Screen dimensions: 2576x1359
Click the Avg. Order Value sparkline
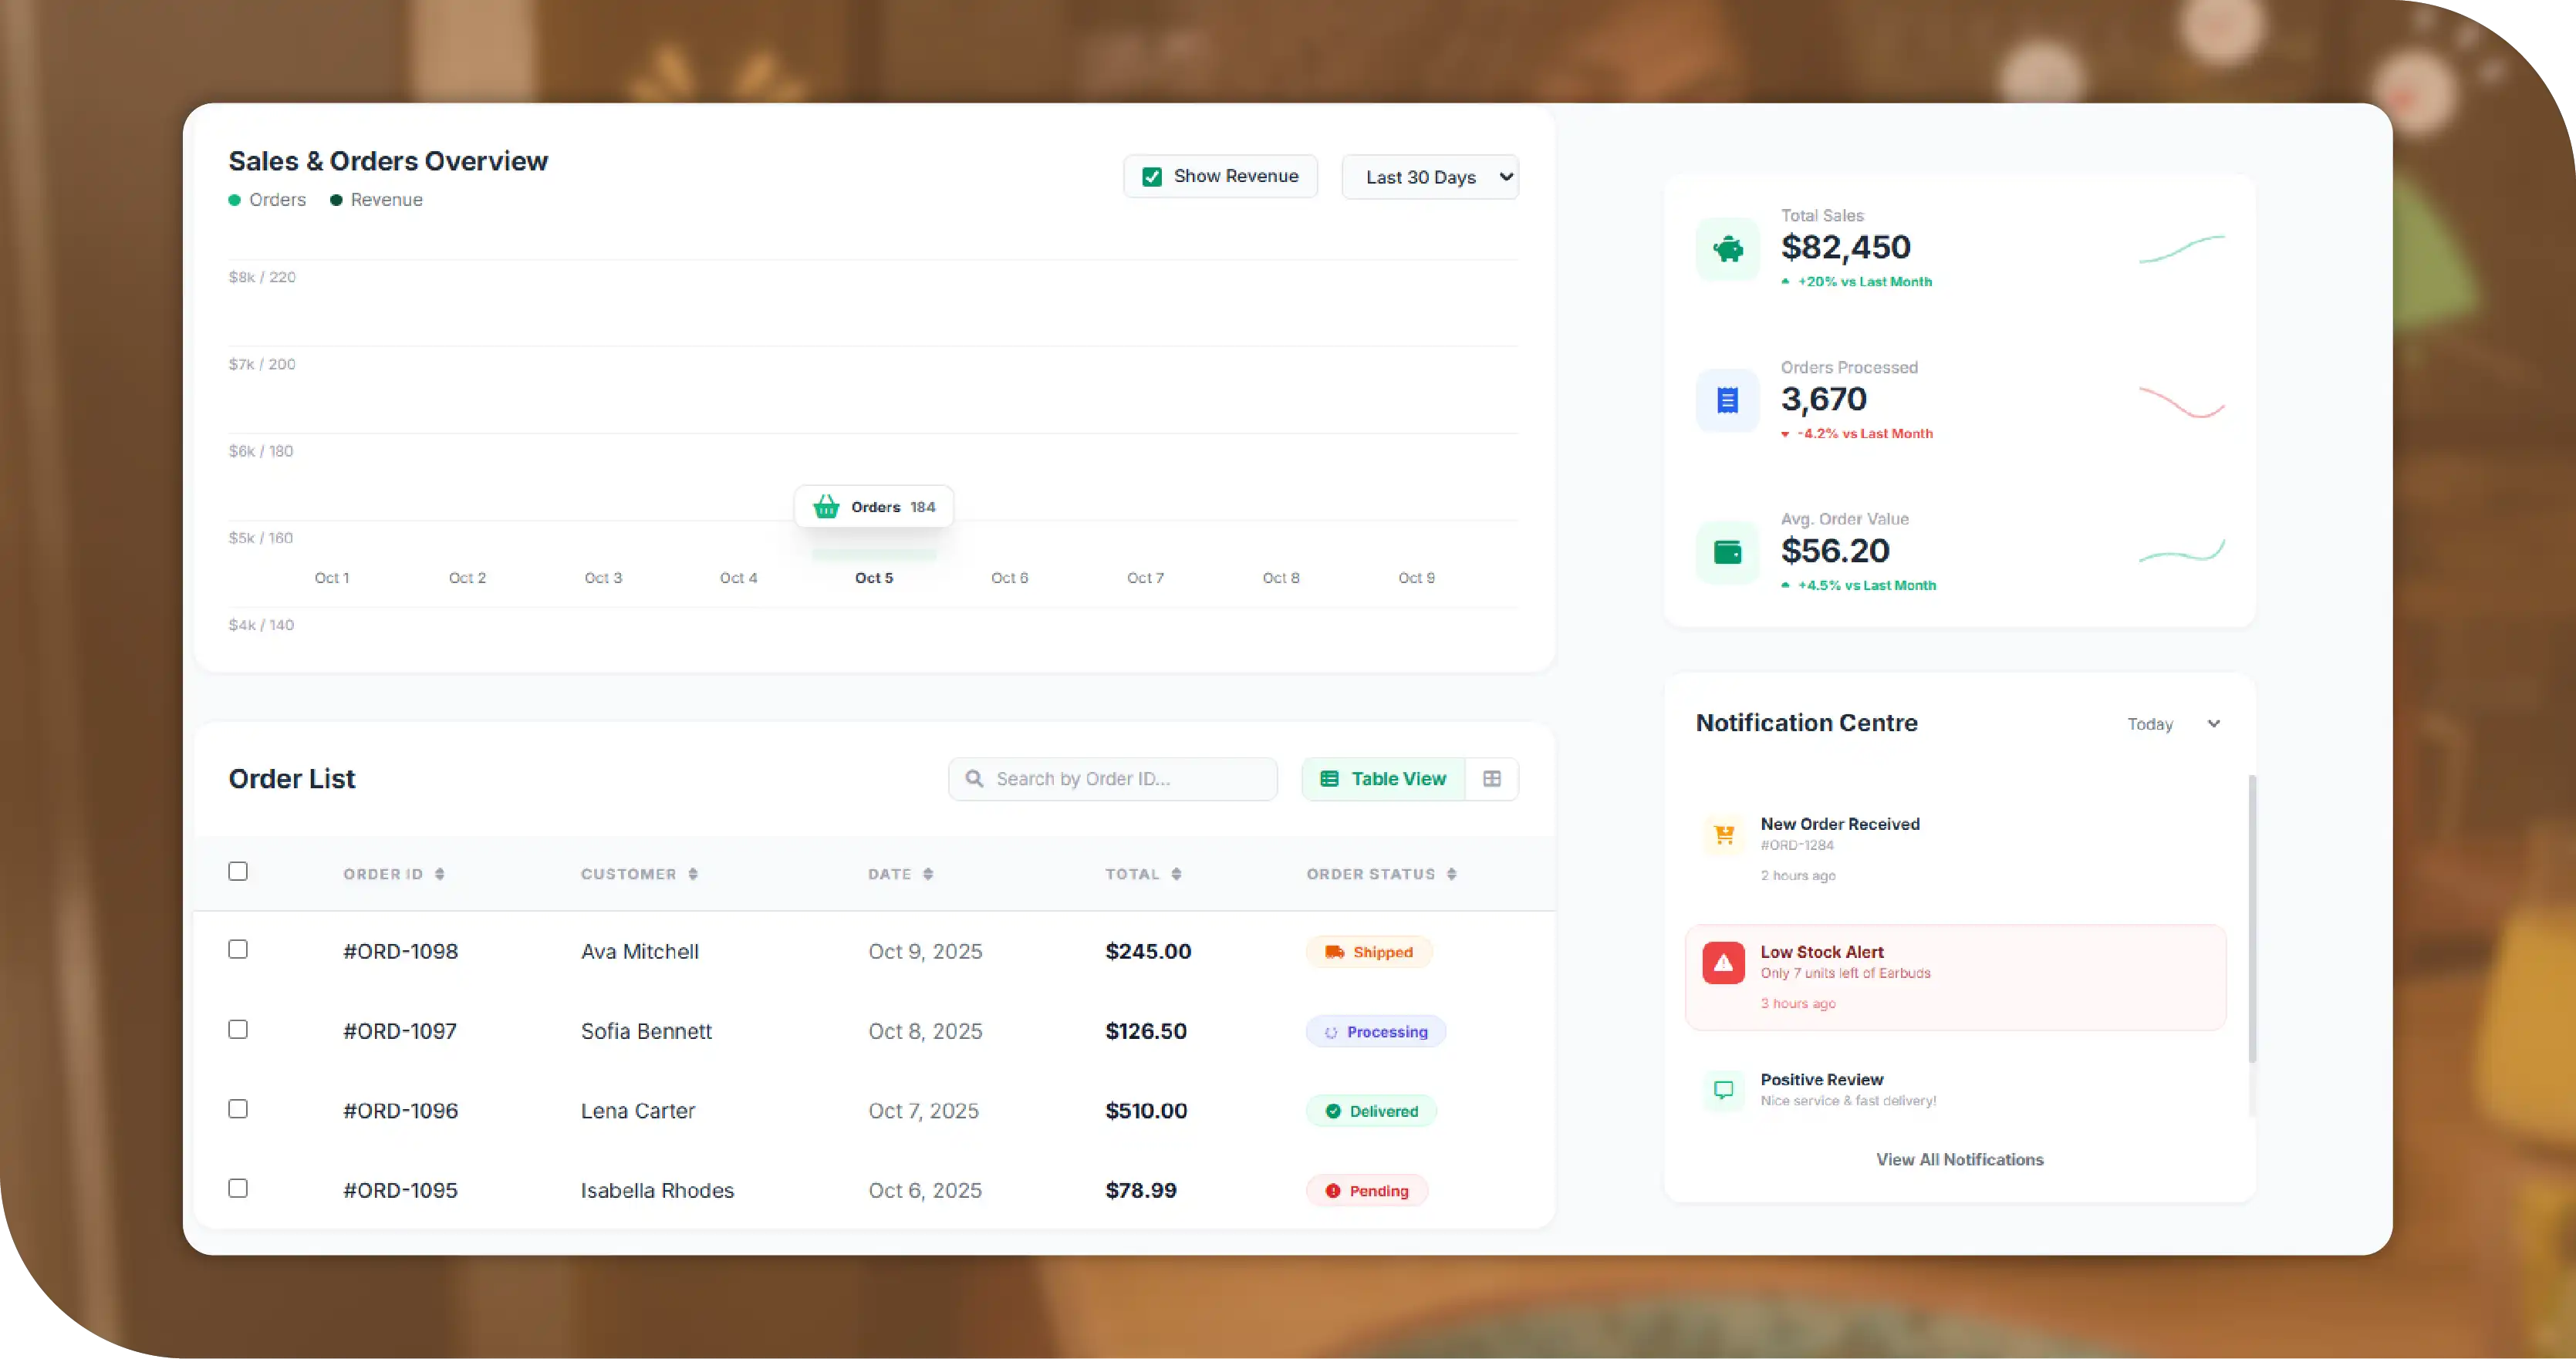pos(2181,551)
